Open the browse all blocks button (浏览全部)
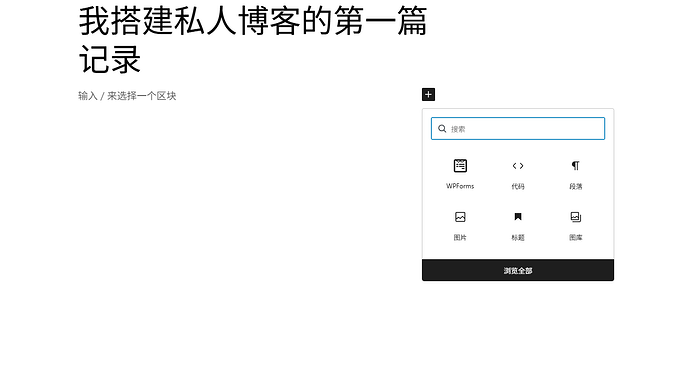This screenshot has width=690, height=369. coord(518,270)
